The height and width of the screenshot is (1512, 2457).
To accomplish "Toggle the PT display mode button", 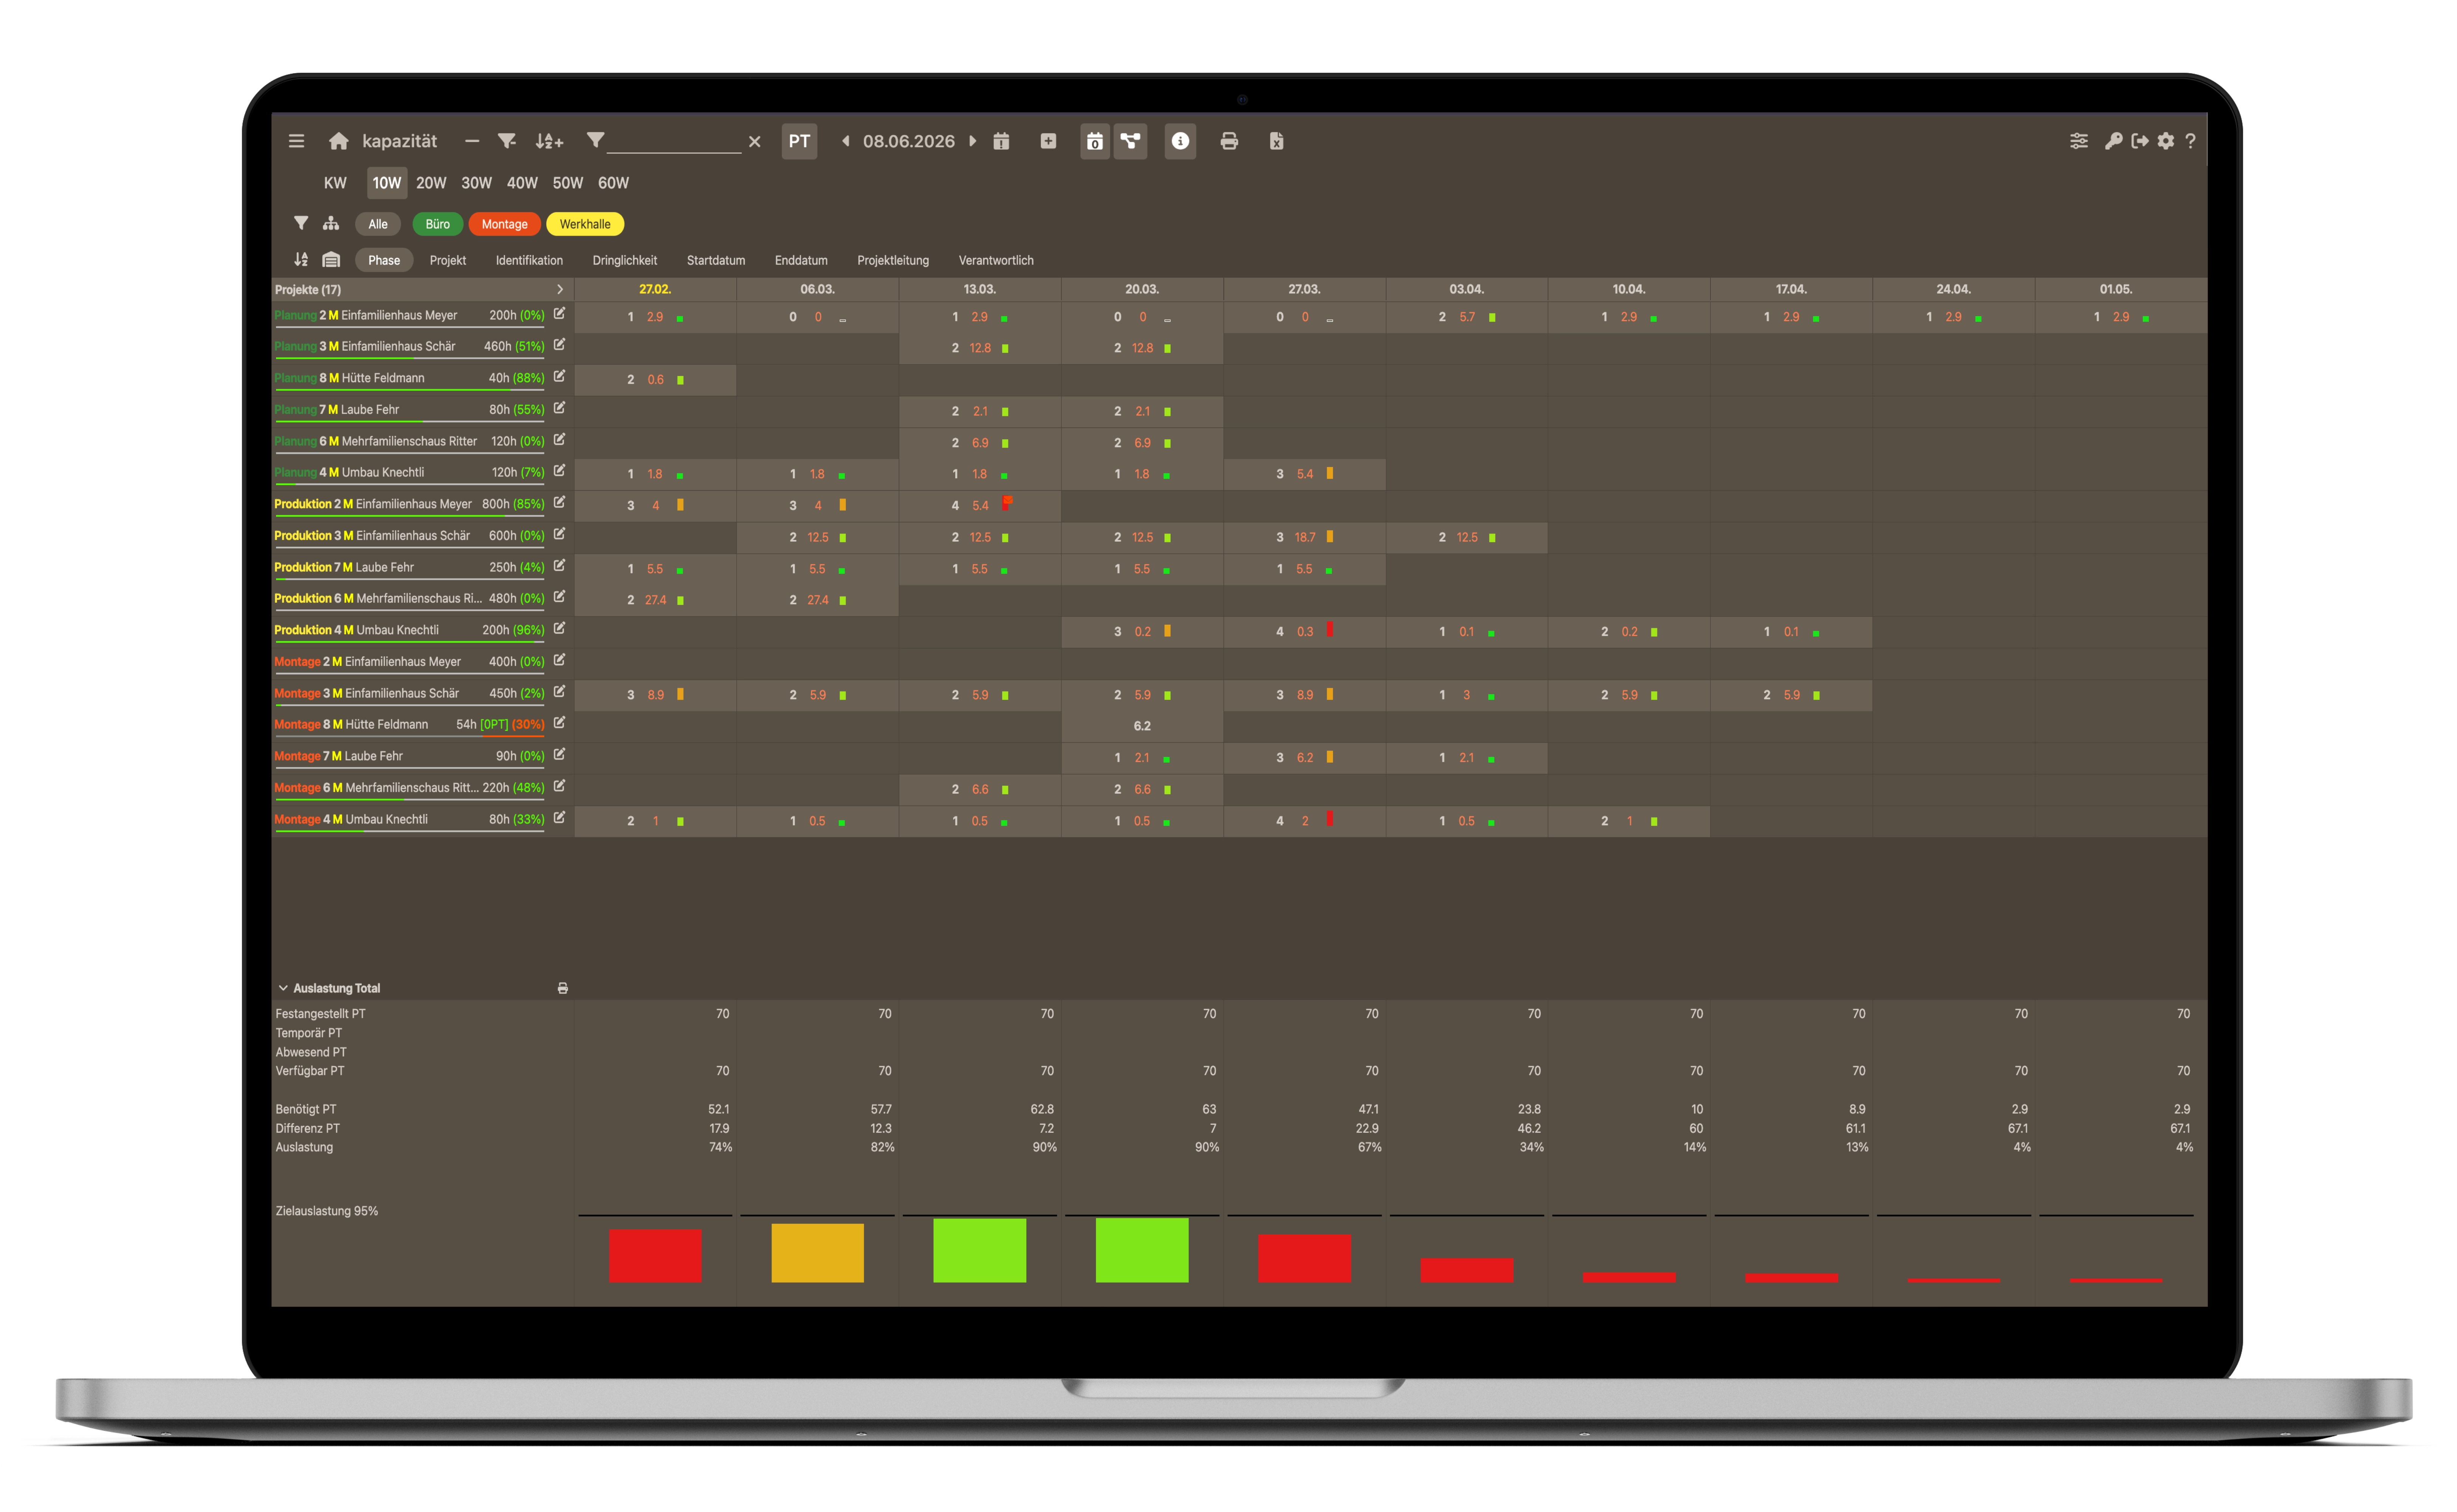I will click(799, 141).
